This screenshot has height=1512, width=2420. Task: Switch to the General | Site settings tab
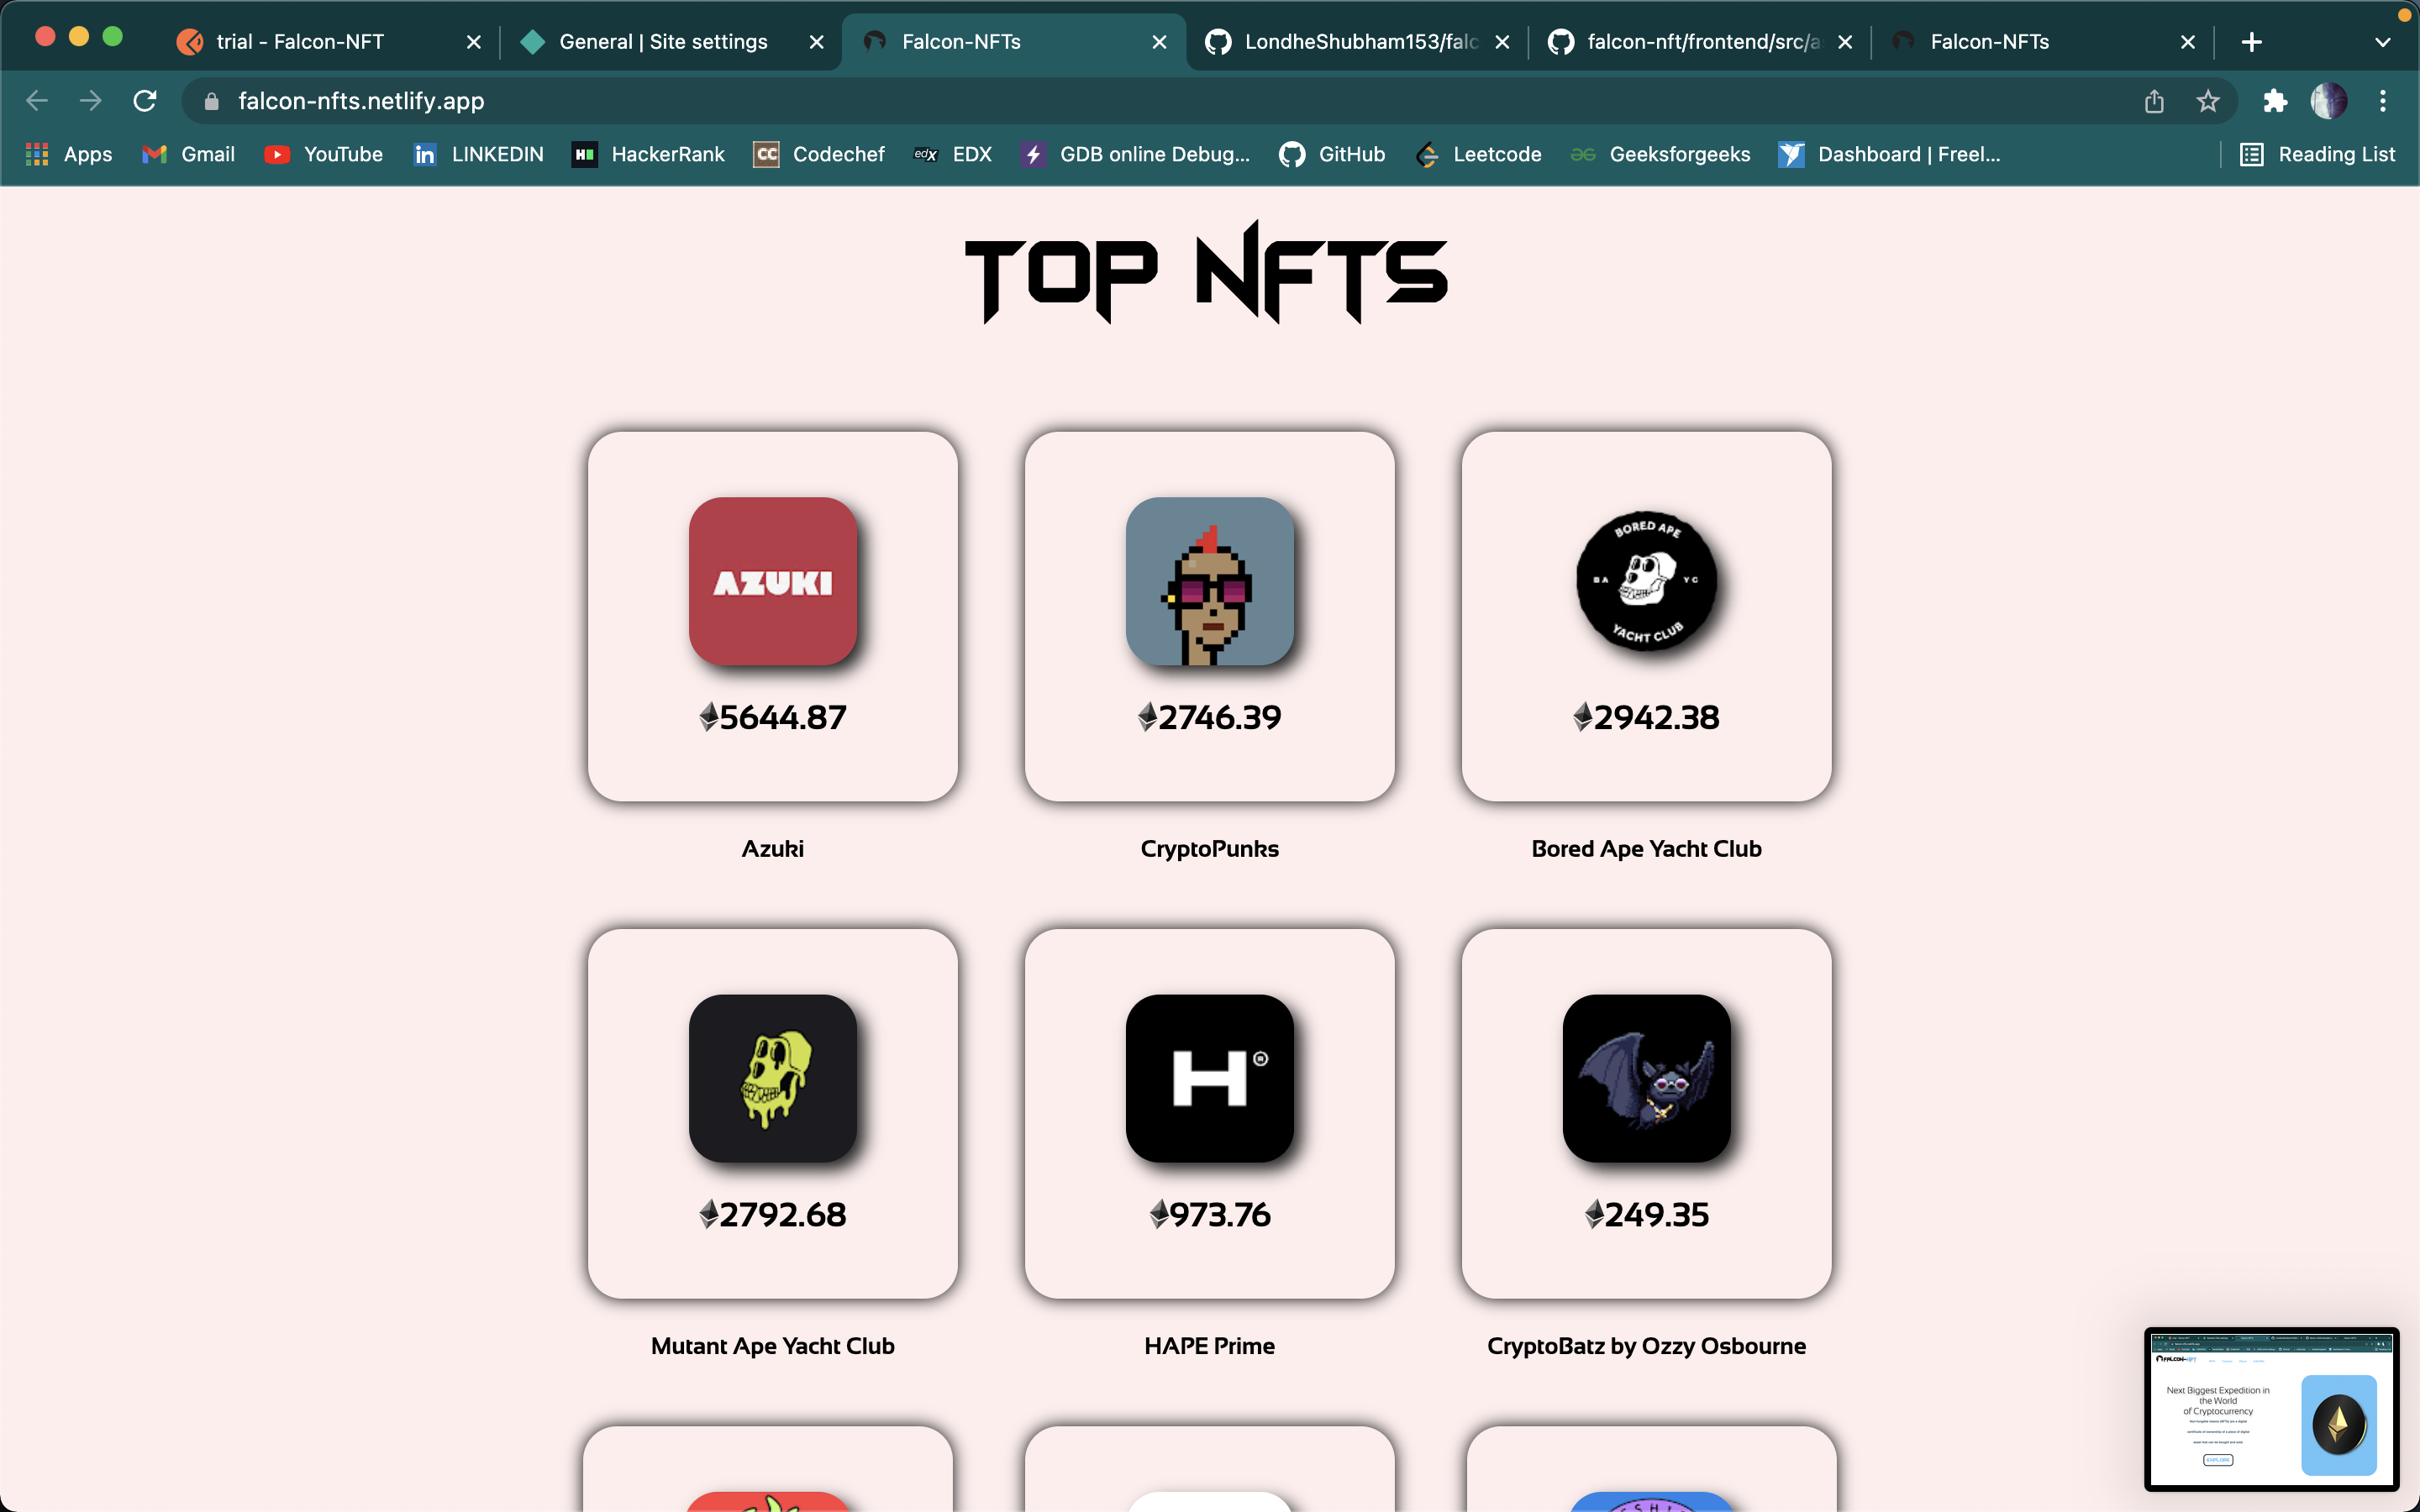[x=663, y=42]
